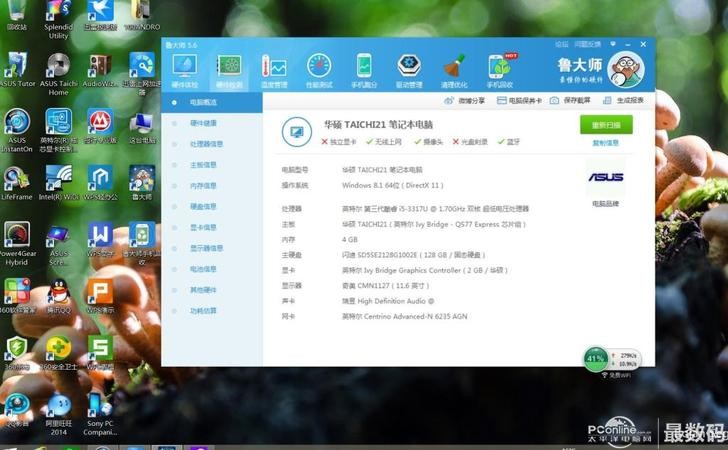Select the 硬件检测 hardware detection icon
The image size is (728, 450).
click(x=229, y=71)
